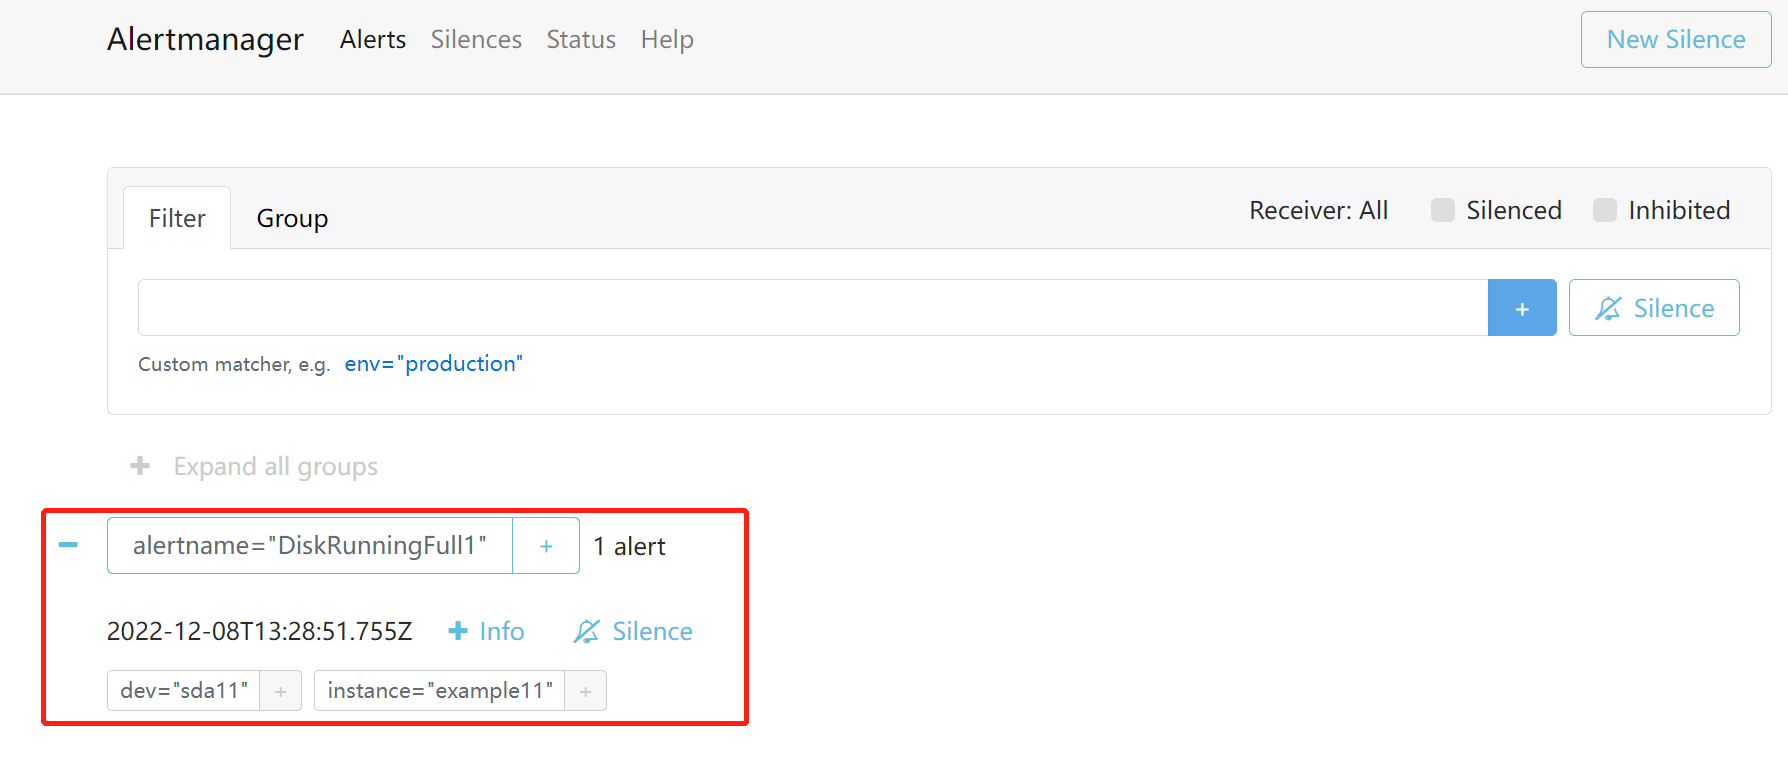Click the Expand all groups label
Viewport: 1788px width, 761px height.
[x=275, y=466]
